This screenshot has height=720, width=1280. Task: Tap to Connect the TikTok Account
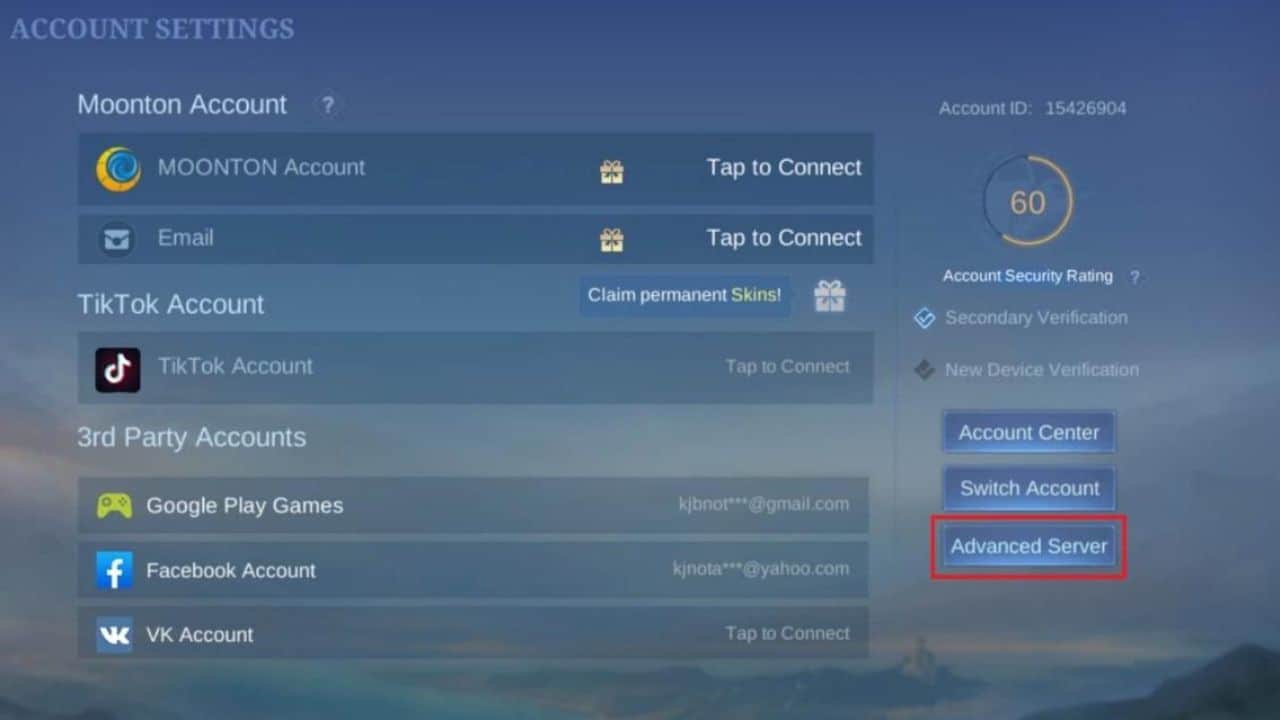pyautogui.click(x=788, y=367)
